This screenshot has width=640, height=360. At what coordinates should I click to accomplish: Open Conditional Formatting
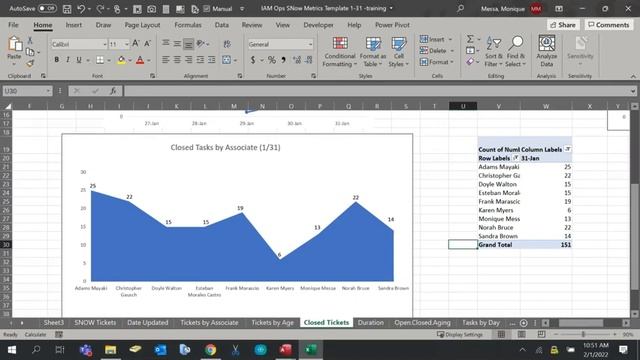340,52
